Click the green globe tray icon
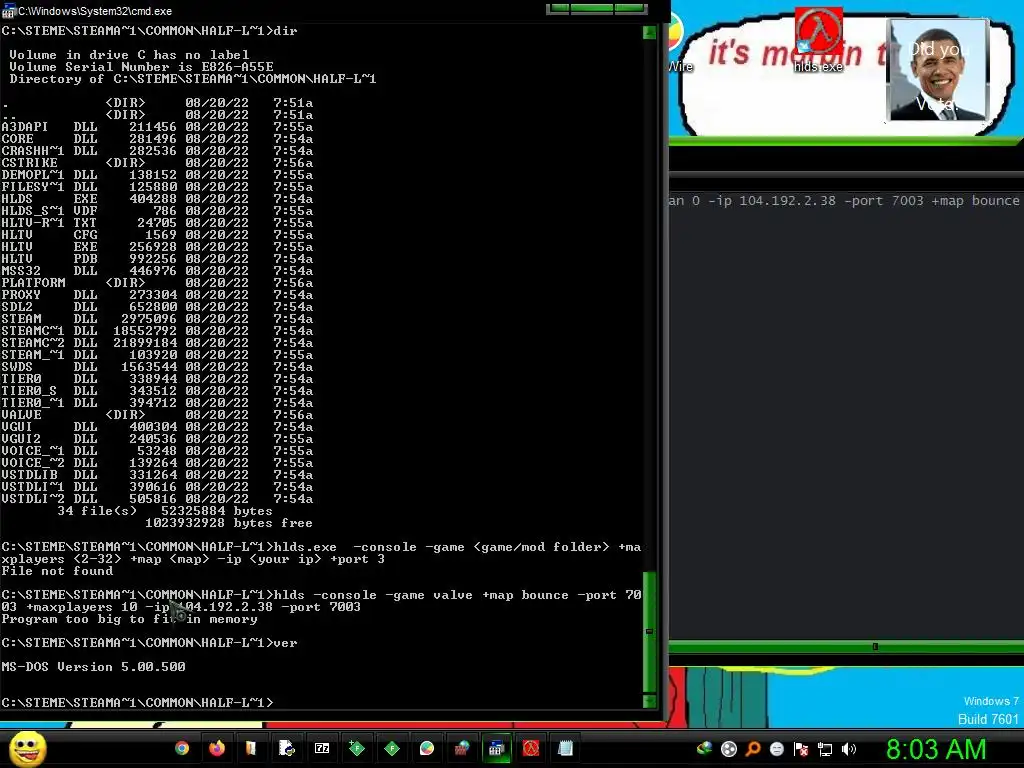Image resolution: width=1024 pixels, height=768 pixels. coord(705,749)
